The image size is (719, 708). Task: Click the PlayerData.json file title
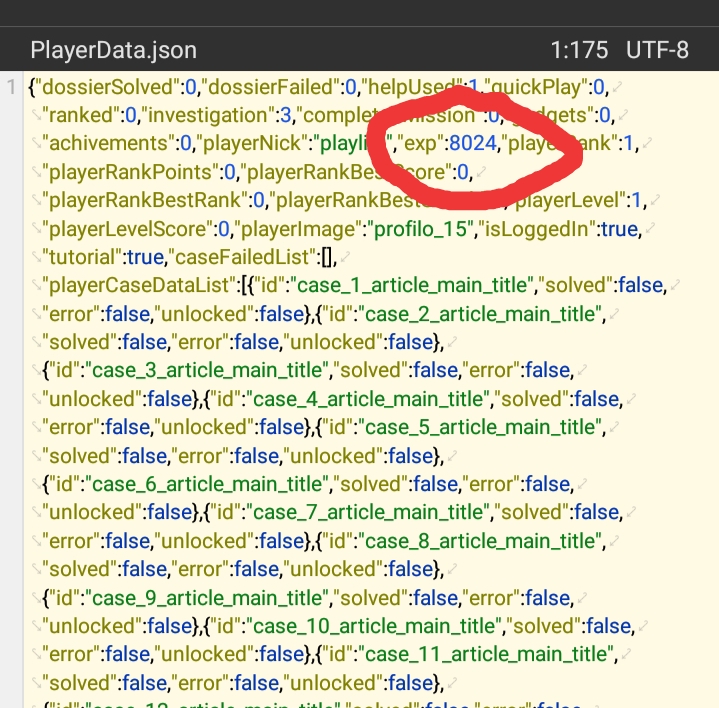(x=113, y=50)
